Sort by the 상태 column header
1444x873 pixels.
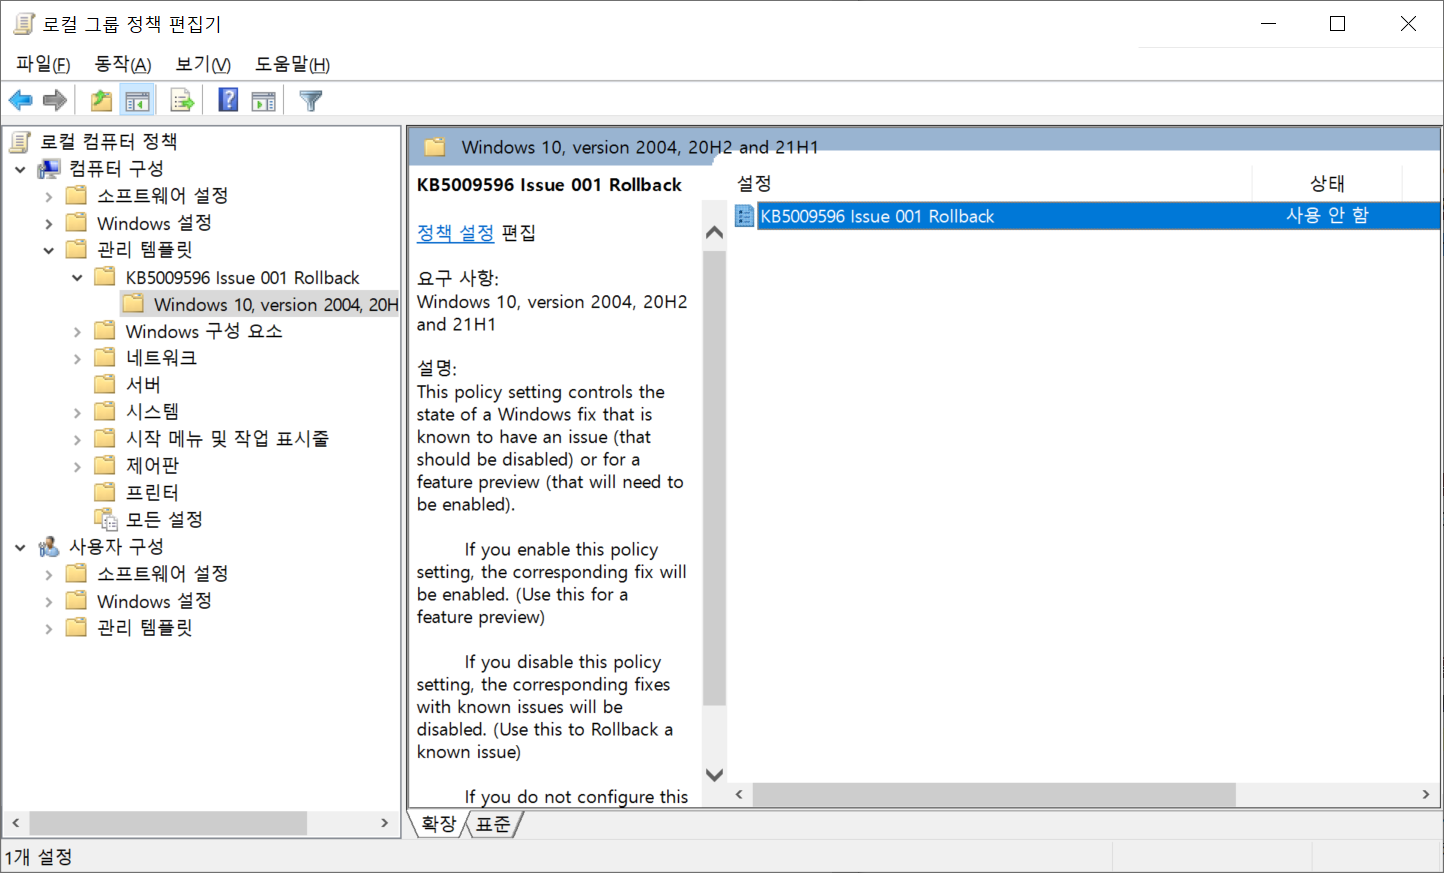pos(1327,183)
